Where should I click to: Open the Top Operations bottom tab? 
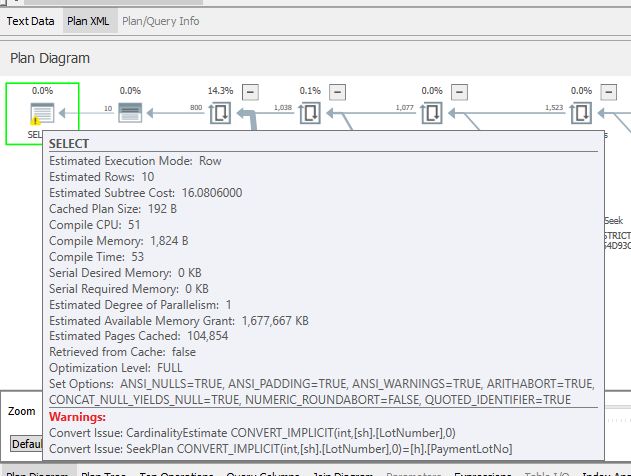click(x=176, y=473)
